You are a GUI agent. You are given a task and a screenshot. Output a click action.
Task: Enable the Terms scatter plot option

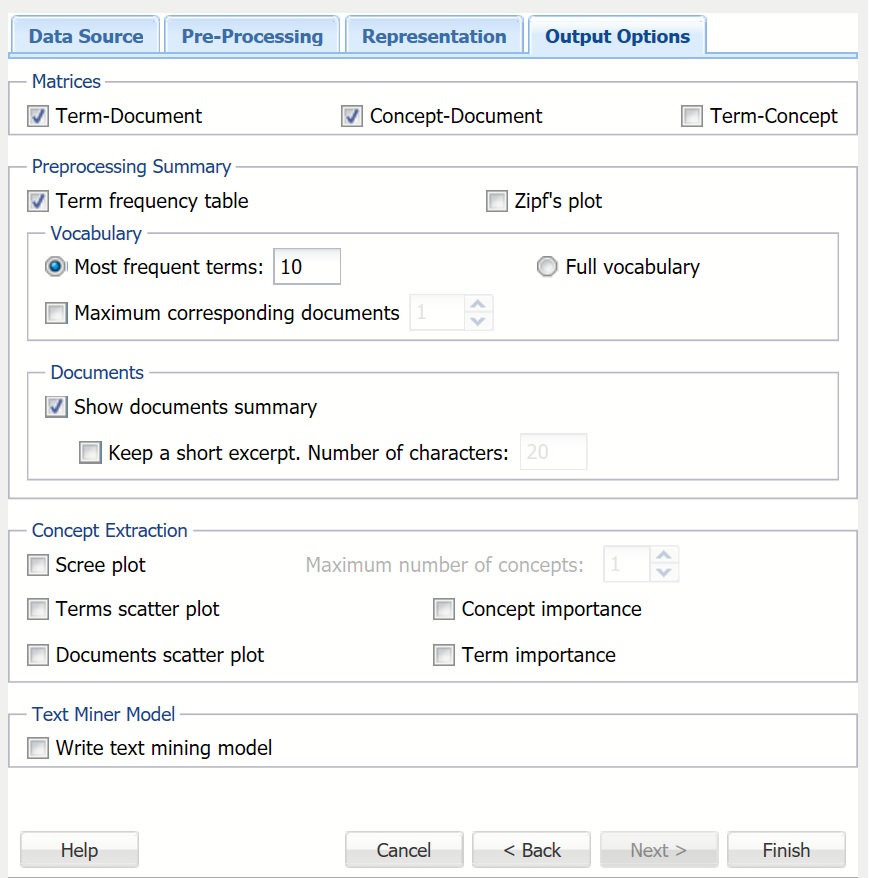pos(38,609)
